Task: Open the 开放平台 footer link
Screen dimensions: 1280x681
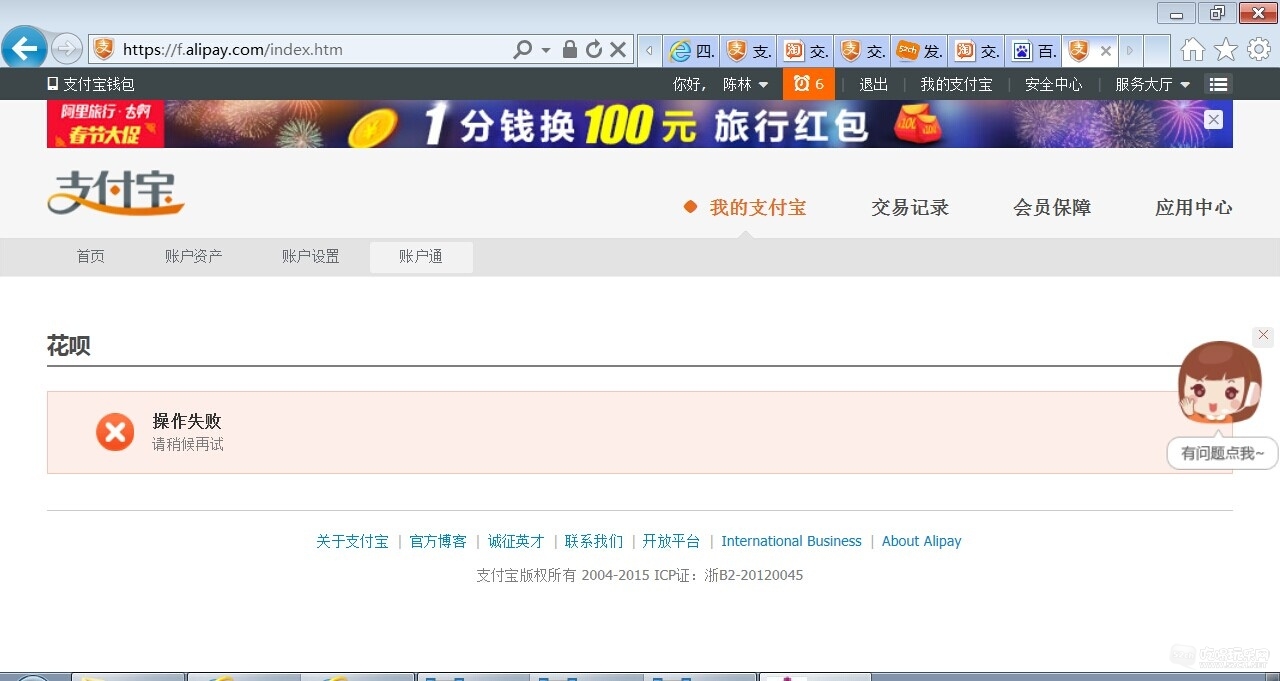Action: coord(672,541)
